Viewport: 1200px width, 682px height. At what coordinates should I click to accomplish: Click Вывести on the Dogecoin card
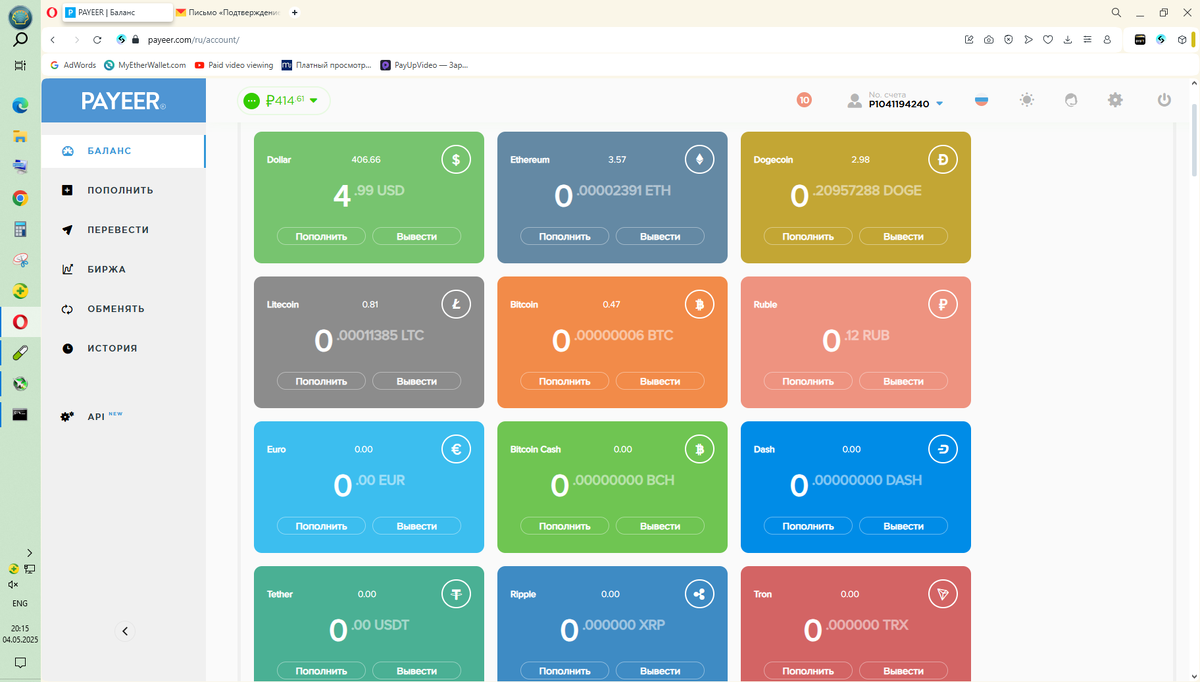903,237
